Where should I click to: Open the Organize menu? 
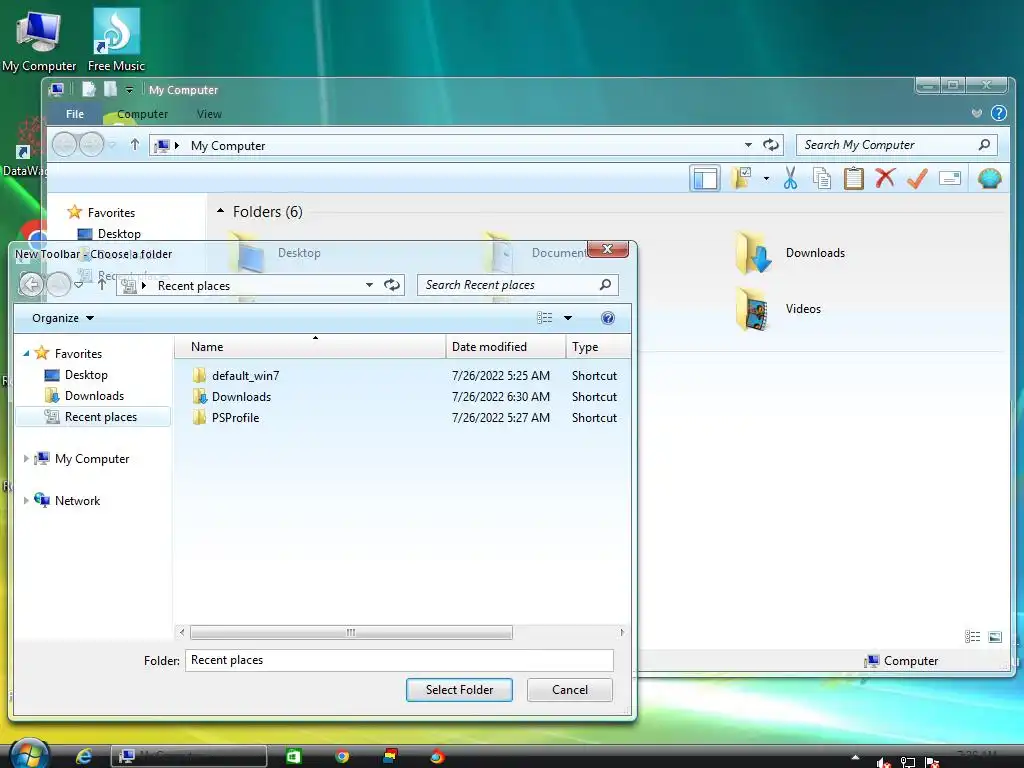click(63, 318)
